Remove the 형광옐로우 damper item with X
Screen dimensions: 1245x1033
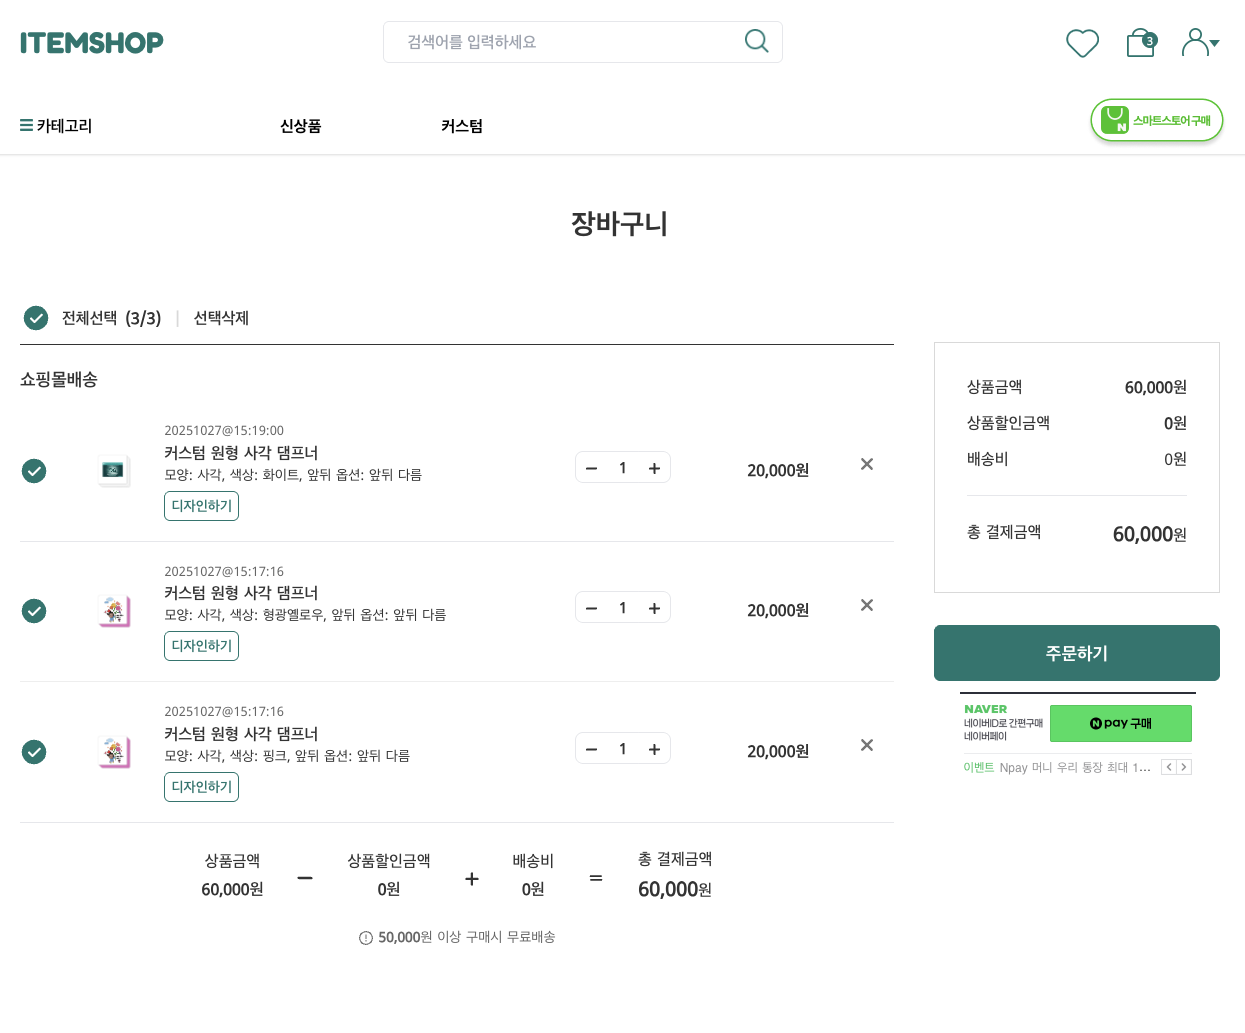tap(867, 605)
